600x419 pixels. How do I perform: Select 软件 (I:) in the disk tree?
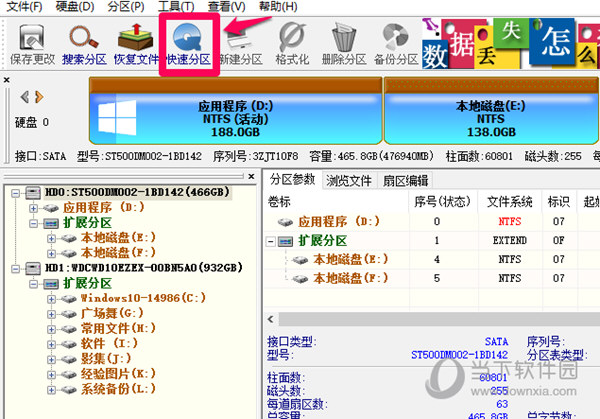coord(103,343)
